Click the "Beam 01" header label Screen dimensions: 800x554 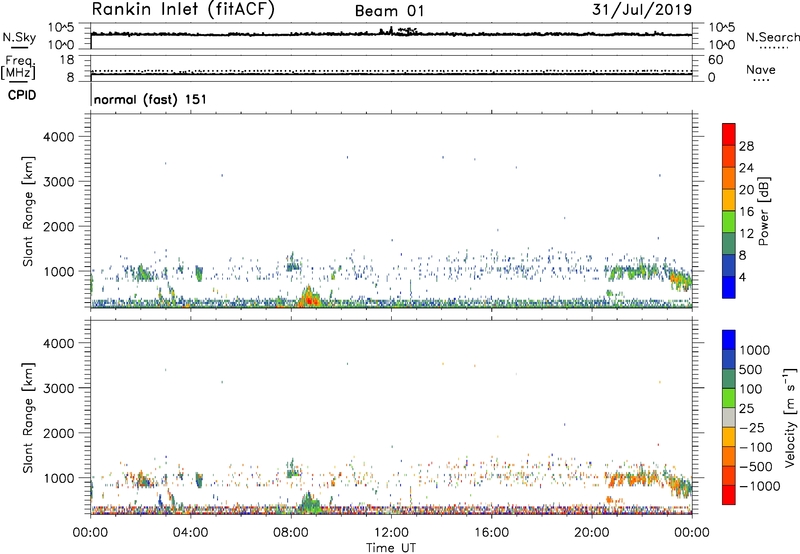(389, 11)
